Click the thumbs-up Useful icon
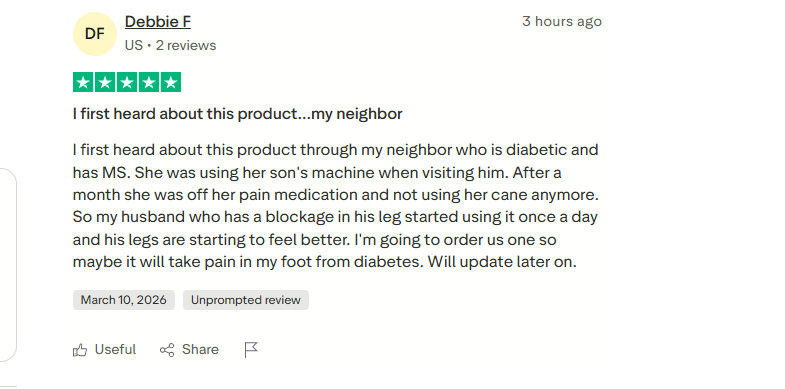Image resolution: width=785 pixels, height=389 pixels. [x=80, y=349]
